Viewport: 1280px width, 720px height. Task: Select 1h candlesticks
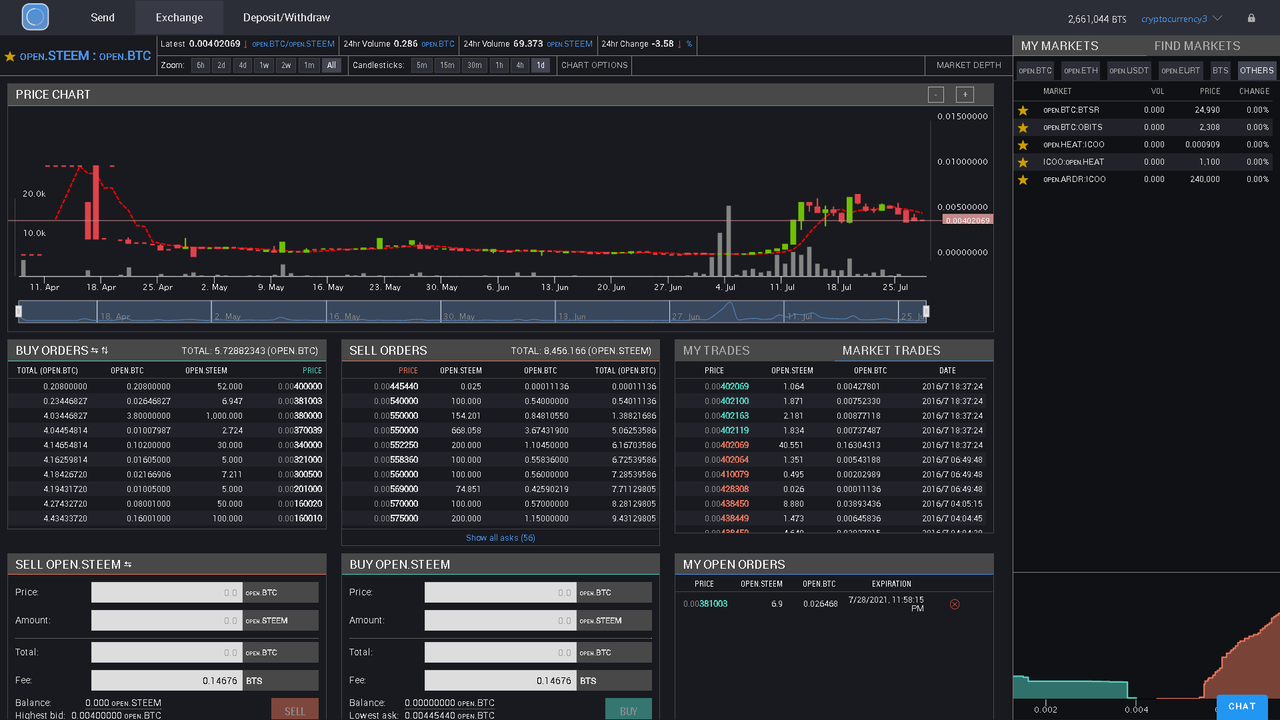tap(498, 65)
